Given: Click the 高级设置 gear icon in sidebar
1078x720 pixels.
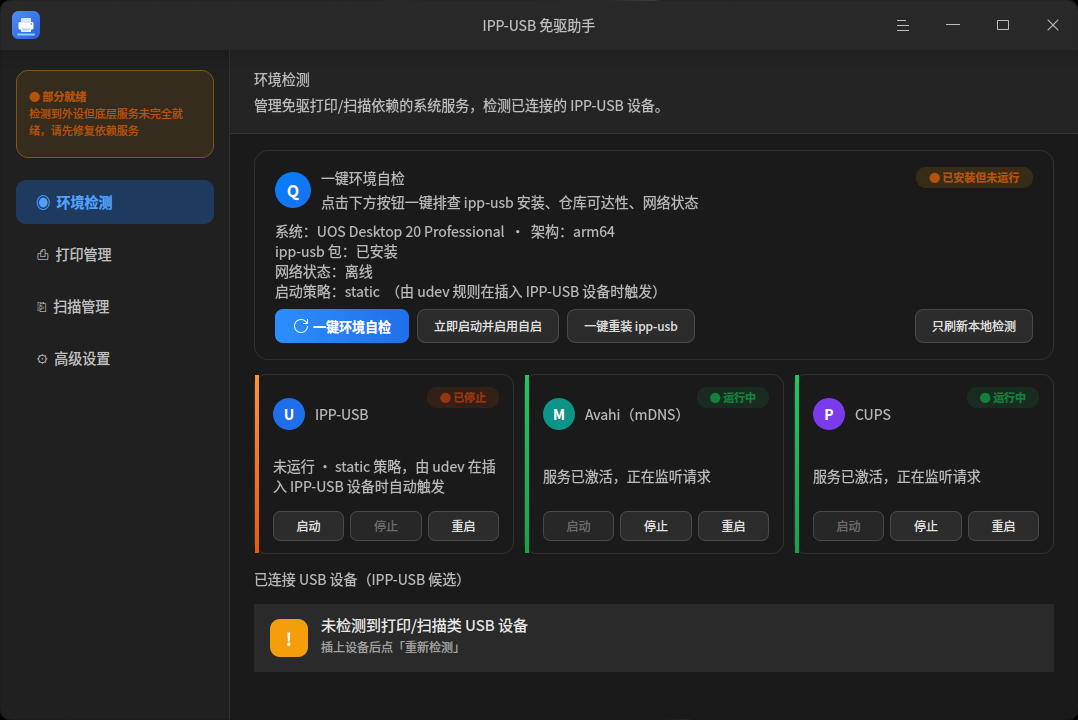Looking at the screenshot, I should tap(42, 359).
